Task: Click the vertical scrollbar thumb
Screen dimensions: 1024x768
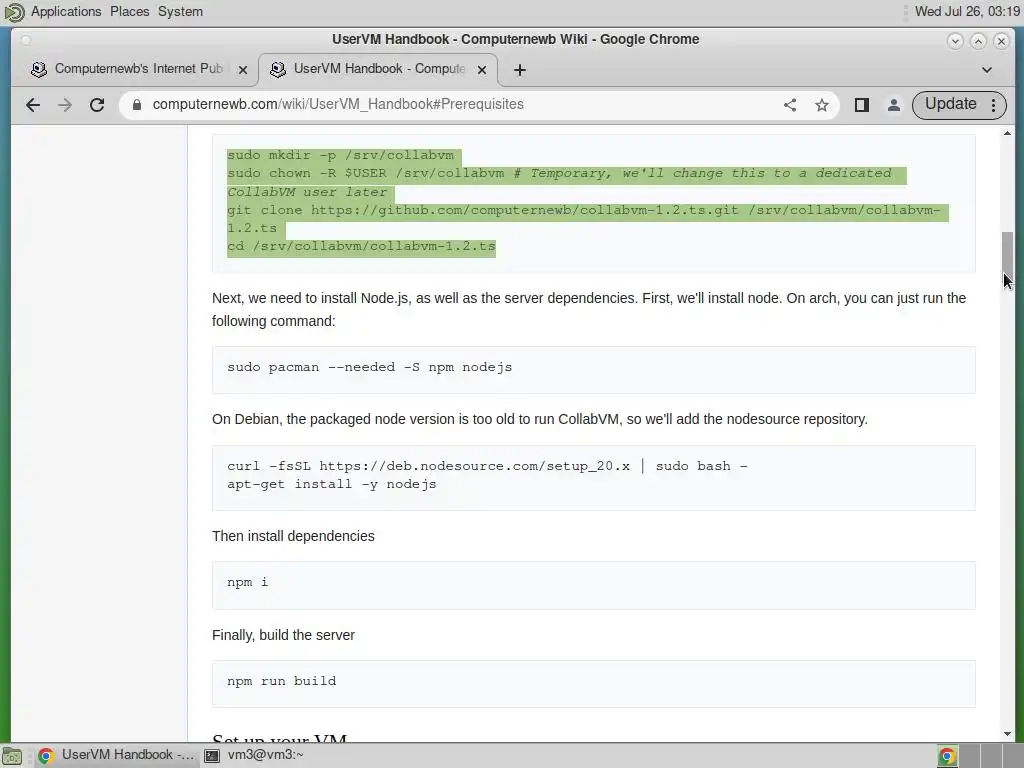Action: [x=1008, y=255]
